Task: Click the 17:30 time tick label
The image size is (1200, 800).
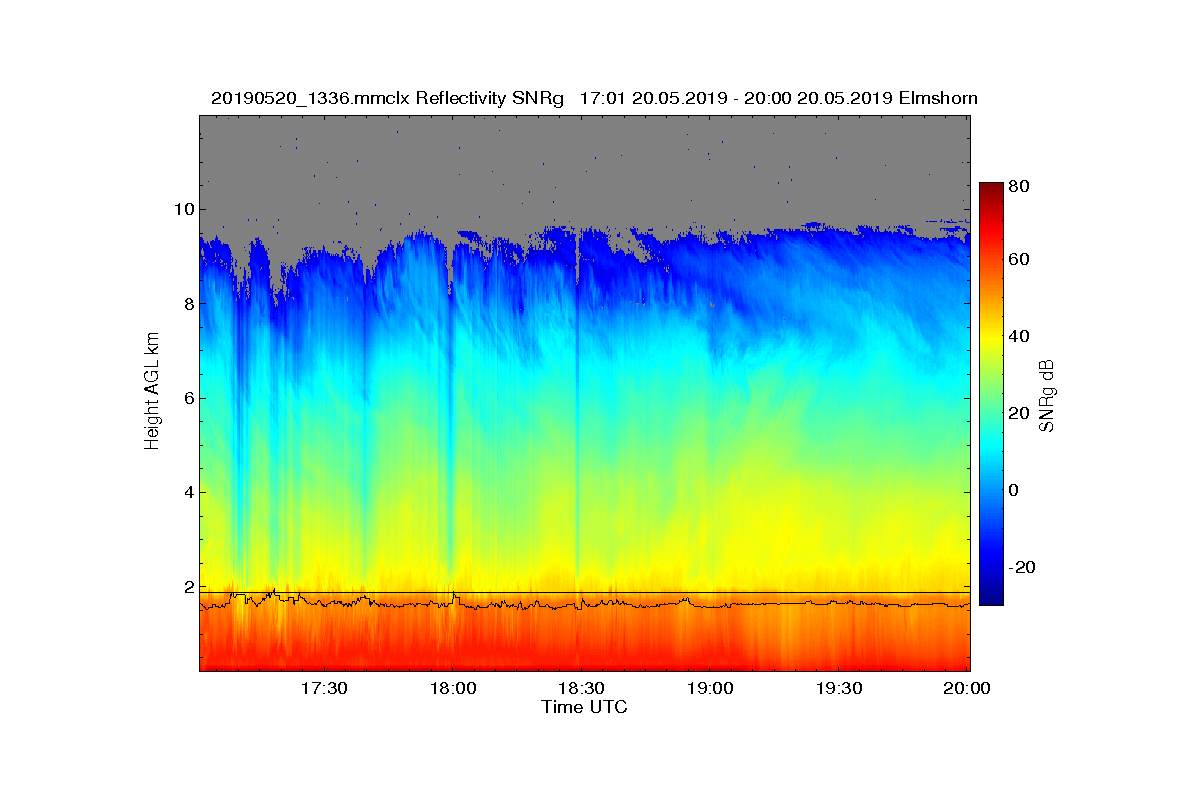Action: pyautogui.click(x=323, y=688)
